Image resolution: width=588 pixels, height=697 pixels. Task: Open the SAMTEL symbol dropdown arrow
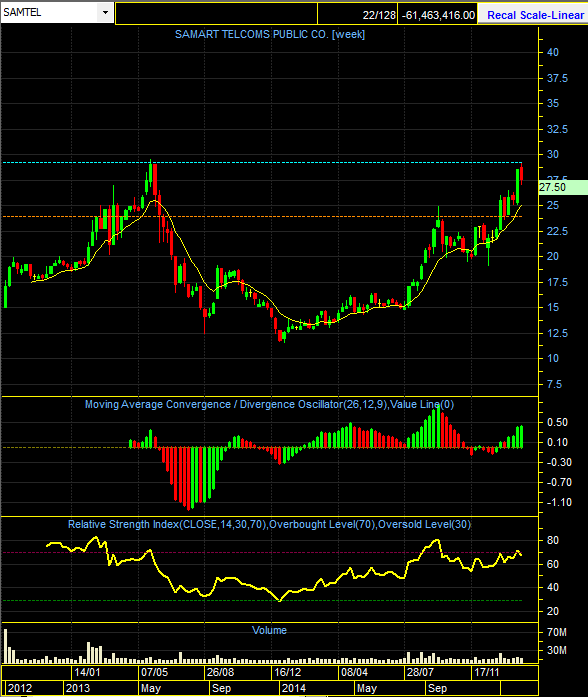105,12
